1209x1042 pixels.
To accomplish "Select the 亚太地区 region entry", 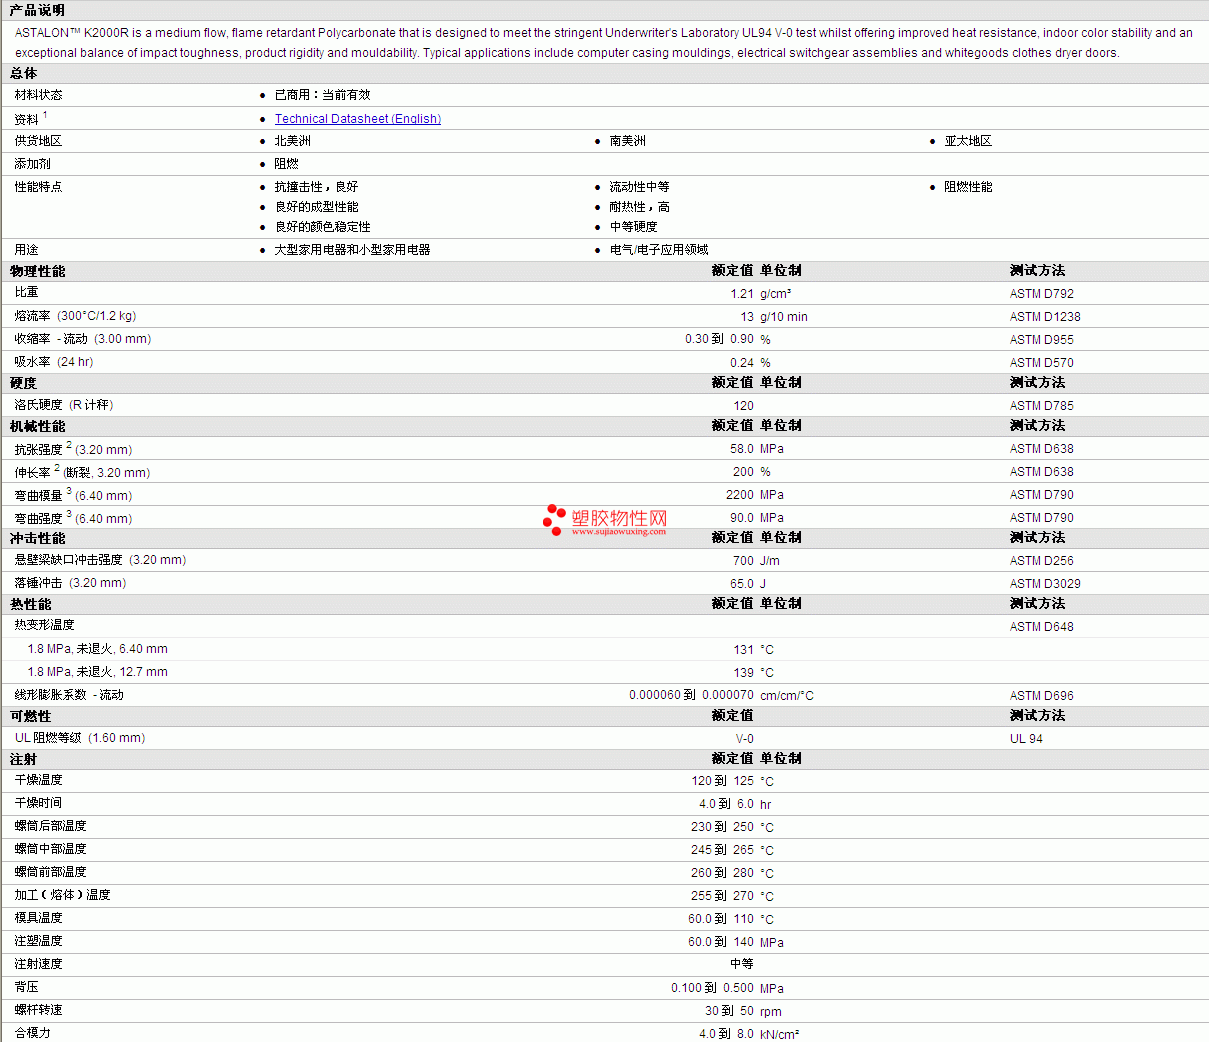I will [x=968, y=141].
